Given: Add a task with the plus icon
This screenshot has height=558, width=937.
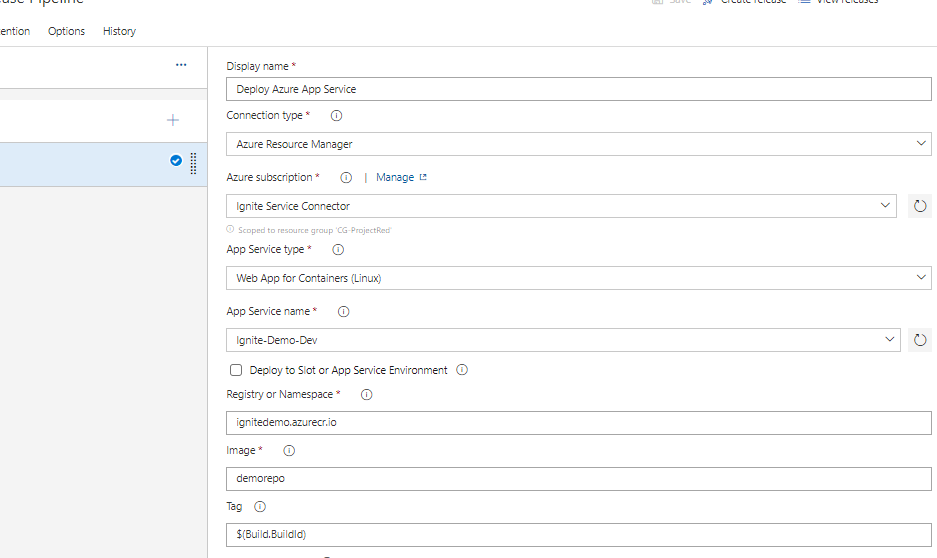Looking at the screenshot, I should coord(173,120).
